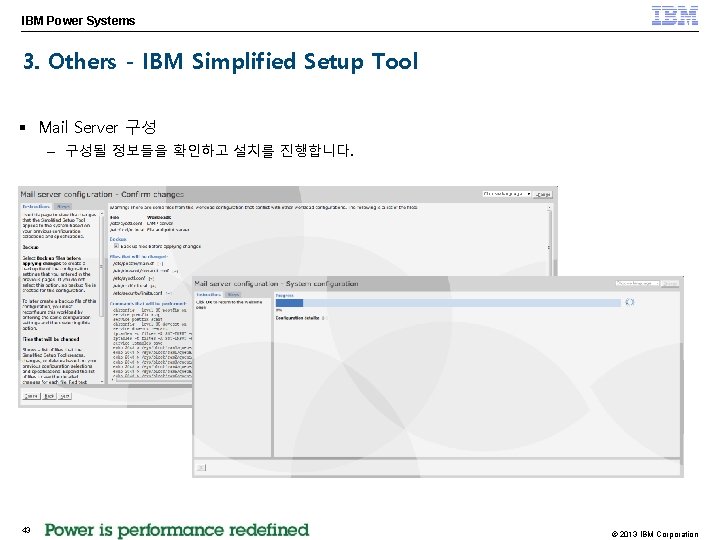Click OK button in System configuration window
Screen dimensions: 720x540
click(x=201, y=467)
